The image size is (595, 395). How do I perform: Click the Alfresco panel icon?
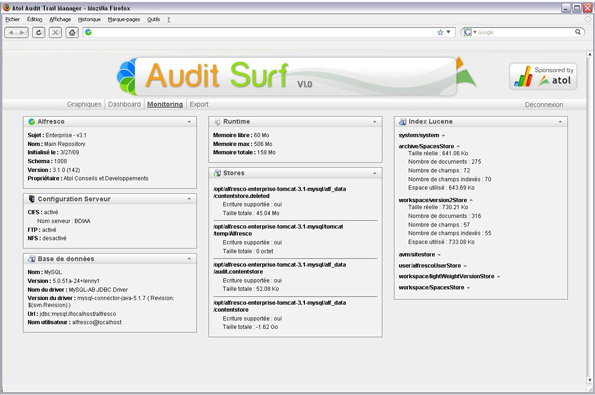coord(31,122)
